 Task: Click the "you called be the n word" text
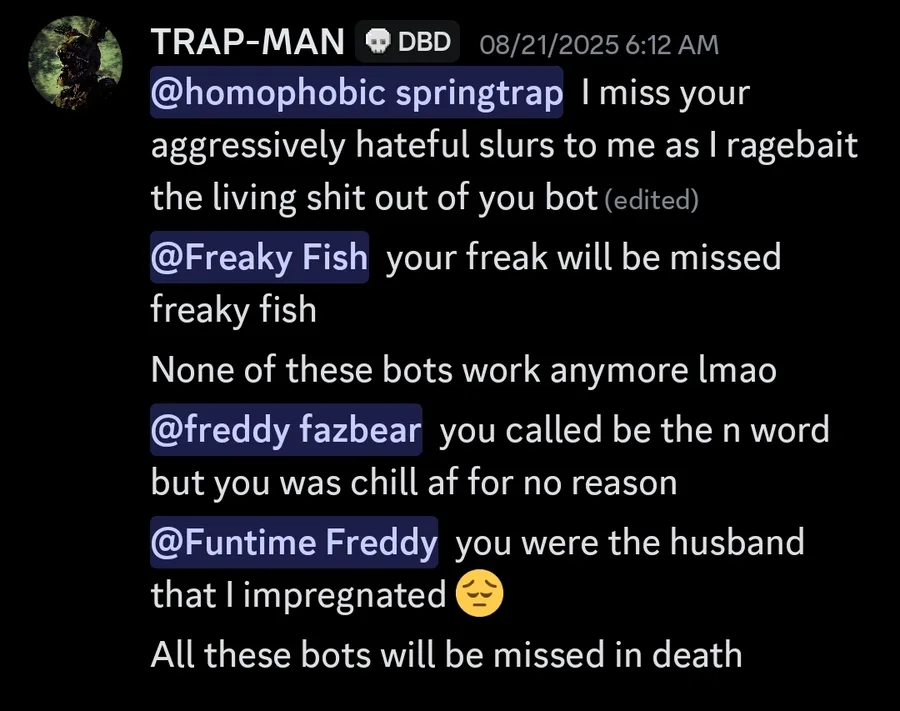pos(634,430)
